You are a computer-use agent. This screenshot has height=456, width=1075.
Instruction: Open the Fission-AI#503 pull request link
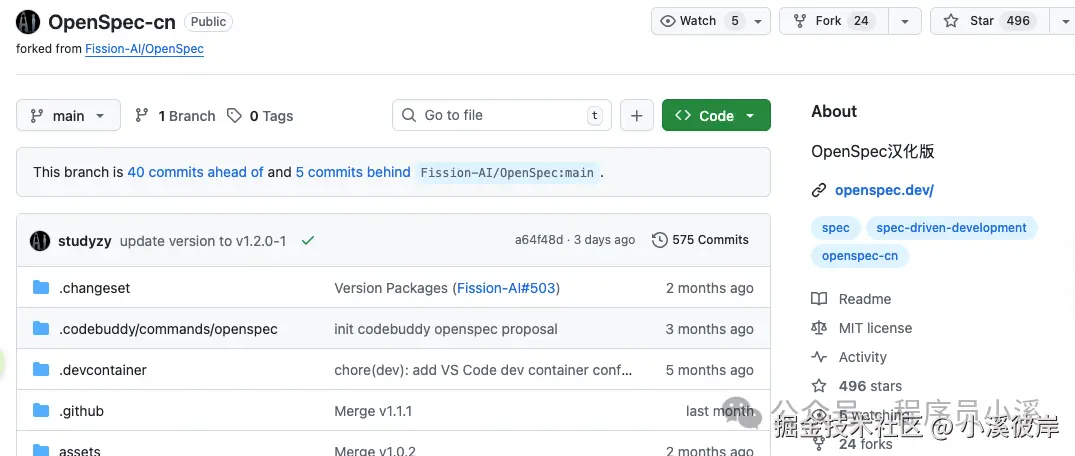[x=506, y=288]
